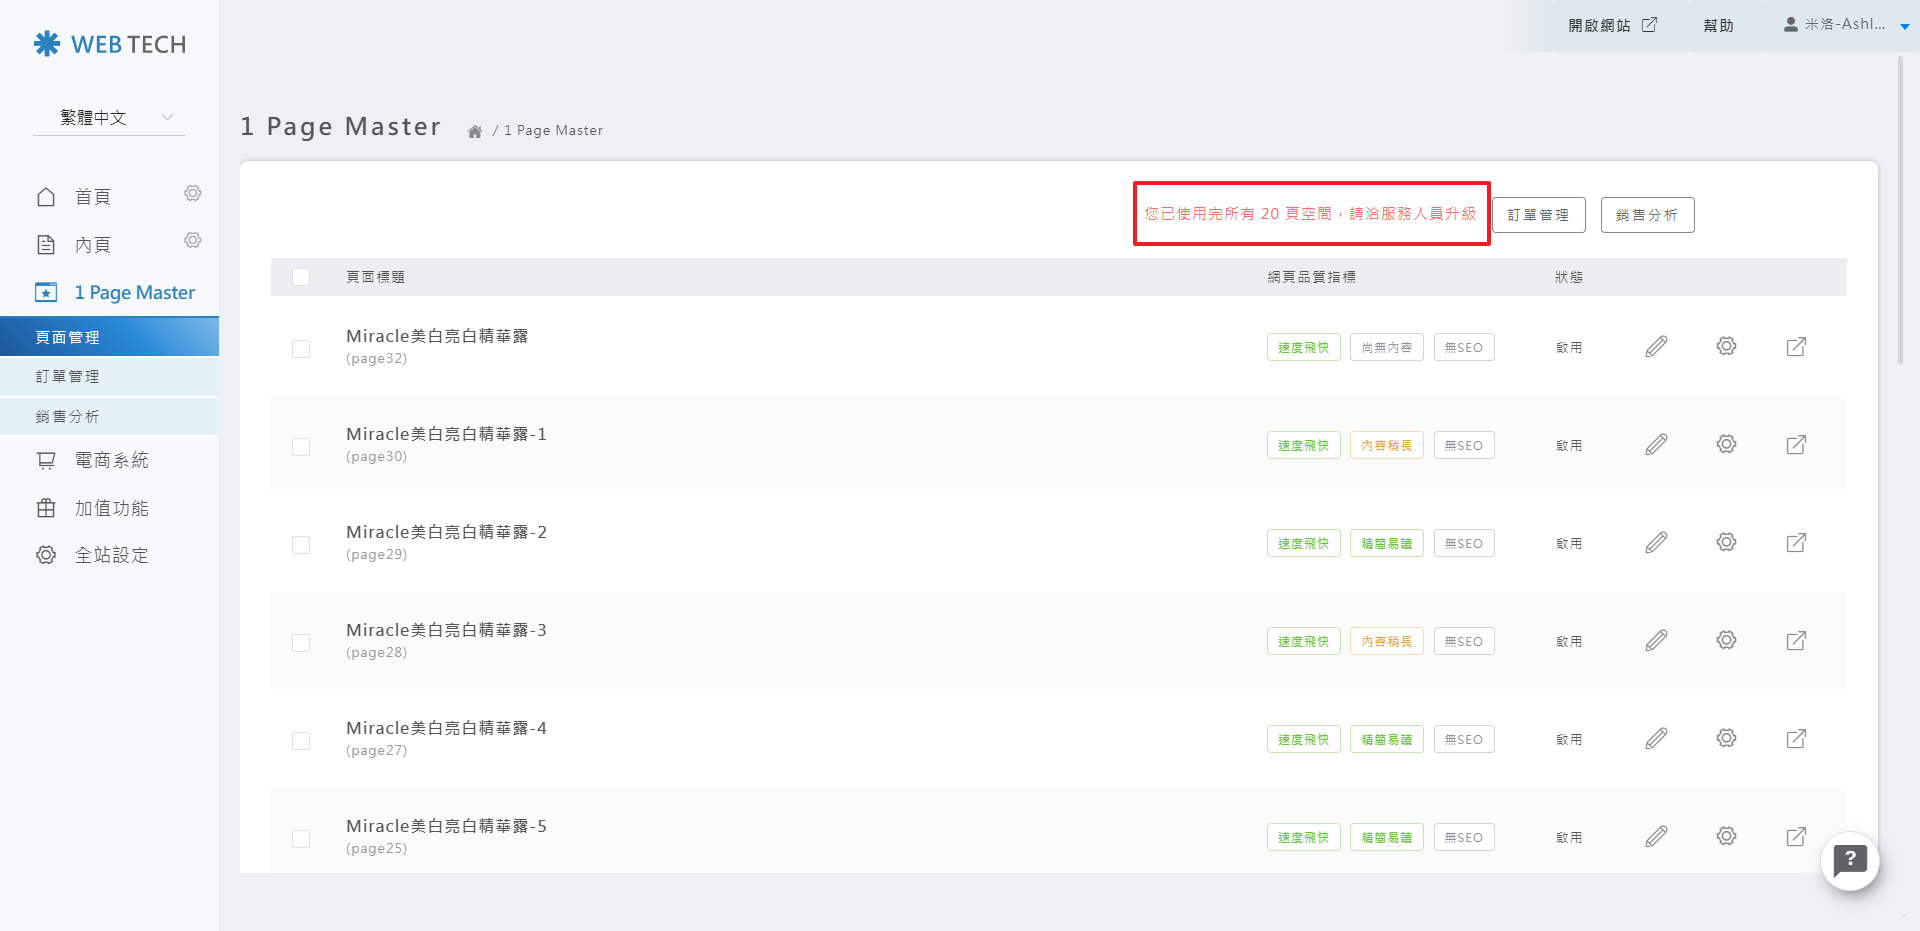Select the checkbox for page28 row
Viewport: 1920px width, 931px height.
click(x=301, y=643)
